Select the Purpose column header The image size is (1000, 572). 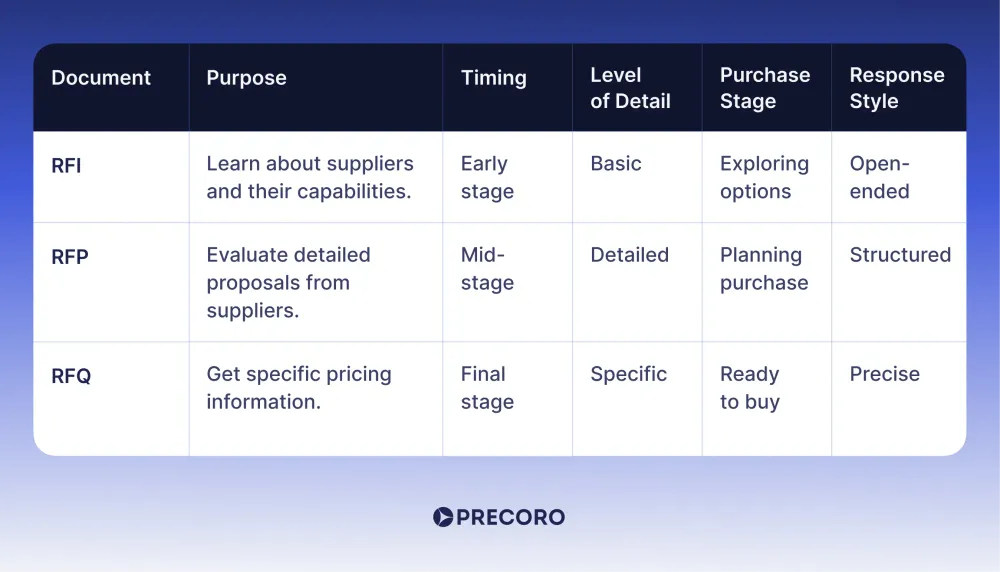tap(246, 78)
